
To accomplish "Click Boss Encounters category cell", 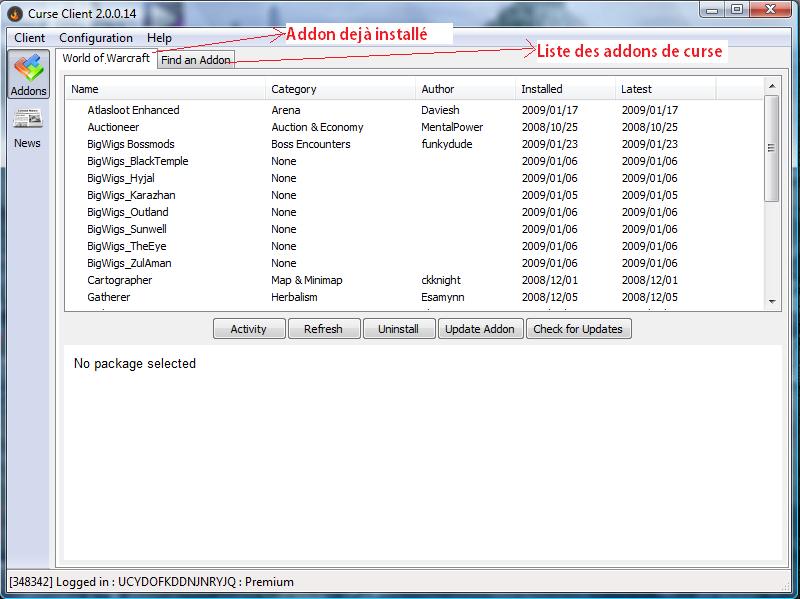I will [311, 144].
